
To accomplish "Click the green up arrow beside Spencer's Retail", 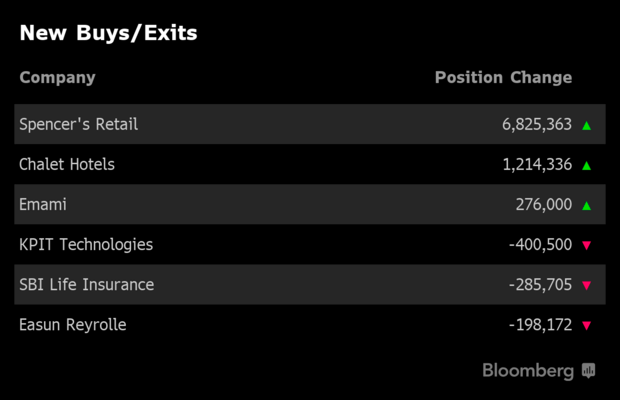I will tap(587, 126).
